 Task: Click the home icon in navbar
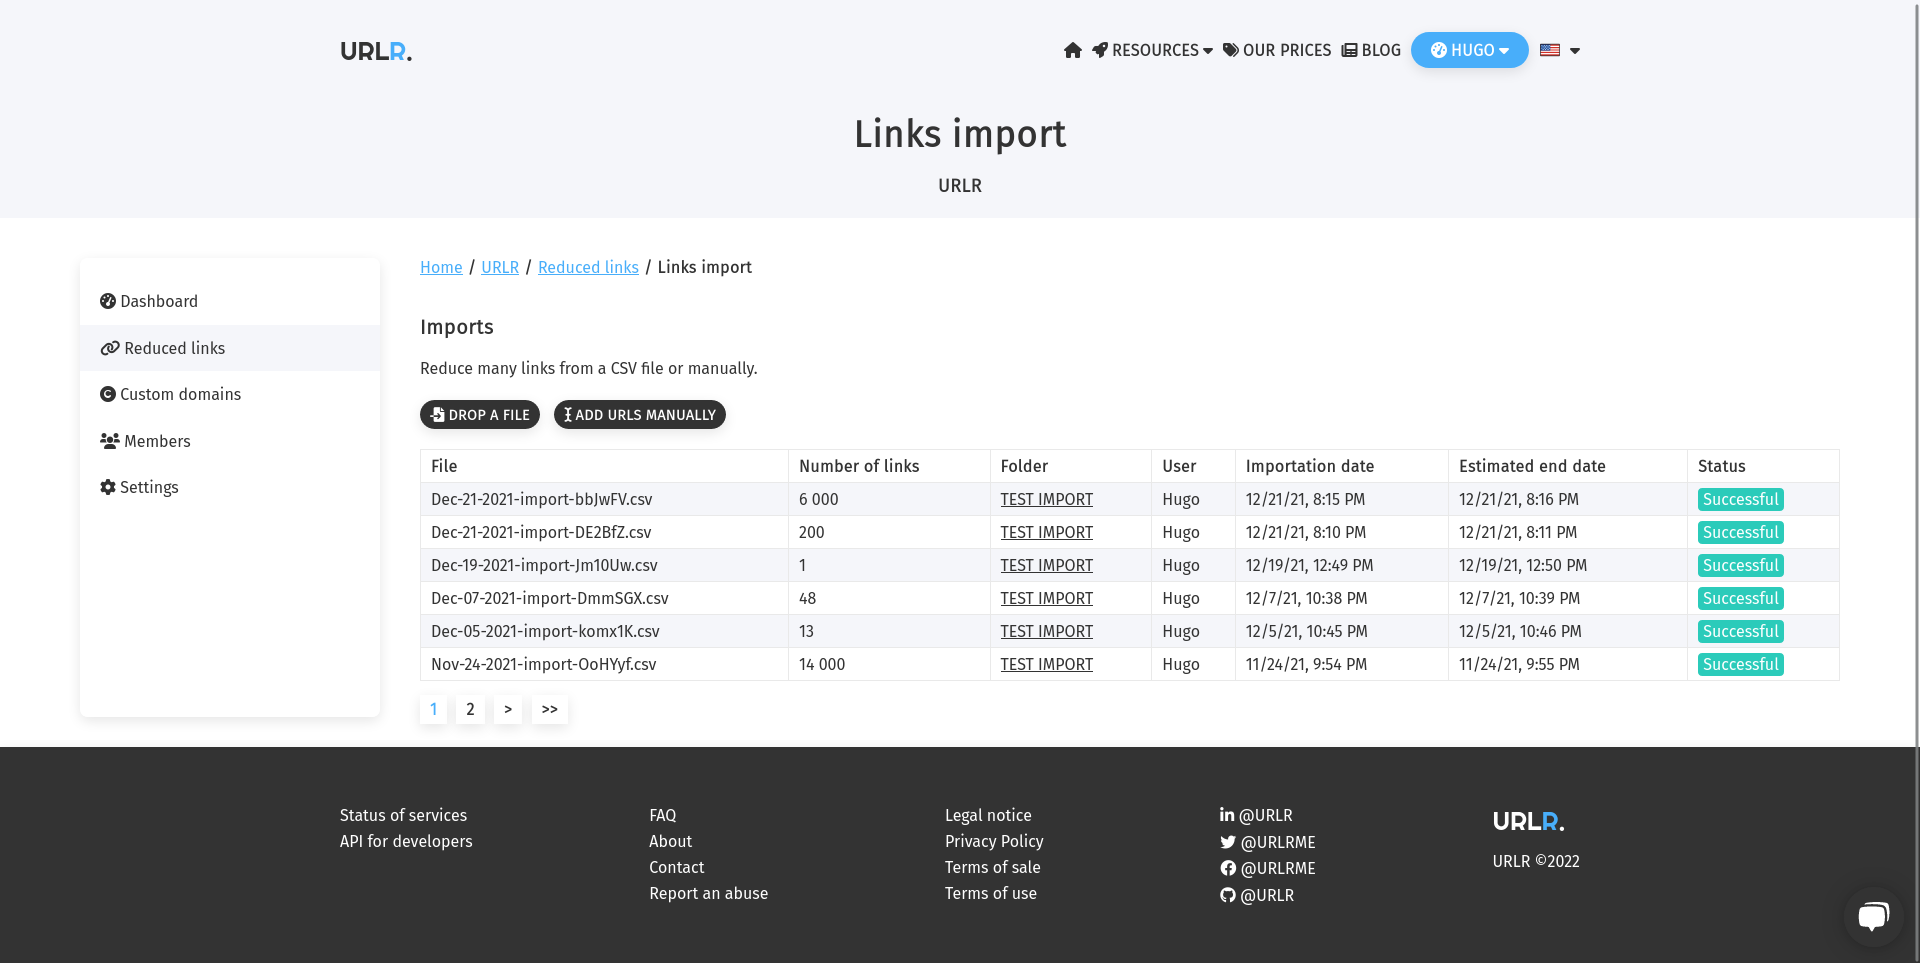click(1073, 50)
